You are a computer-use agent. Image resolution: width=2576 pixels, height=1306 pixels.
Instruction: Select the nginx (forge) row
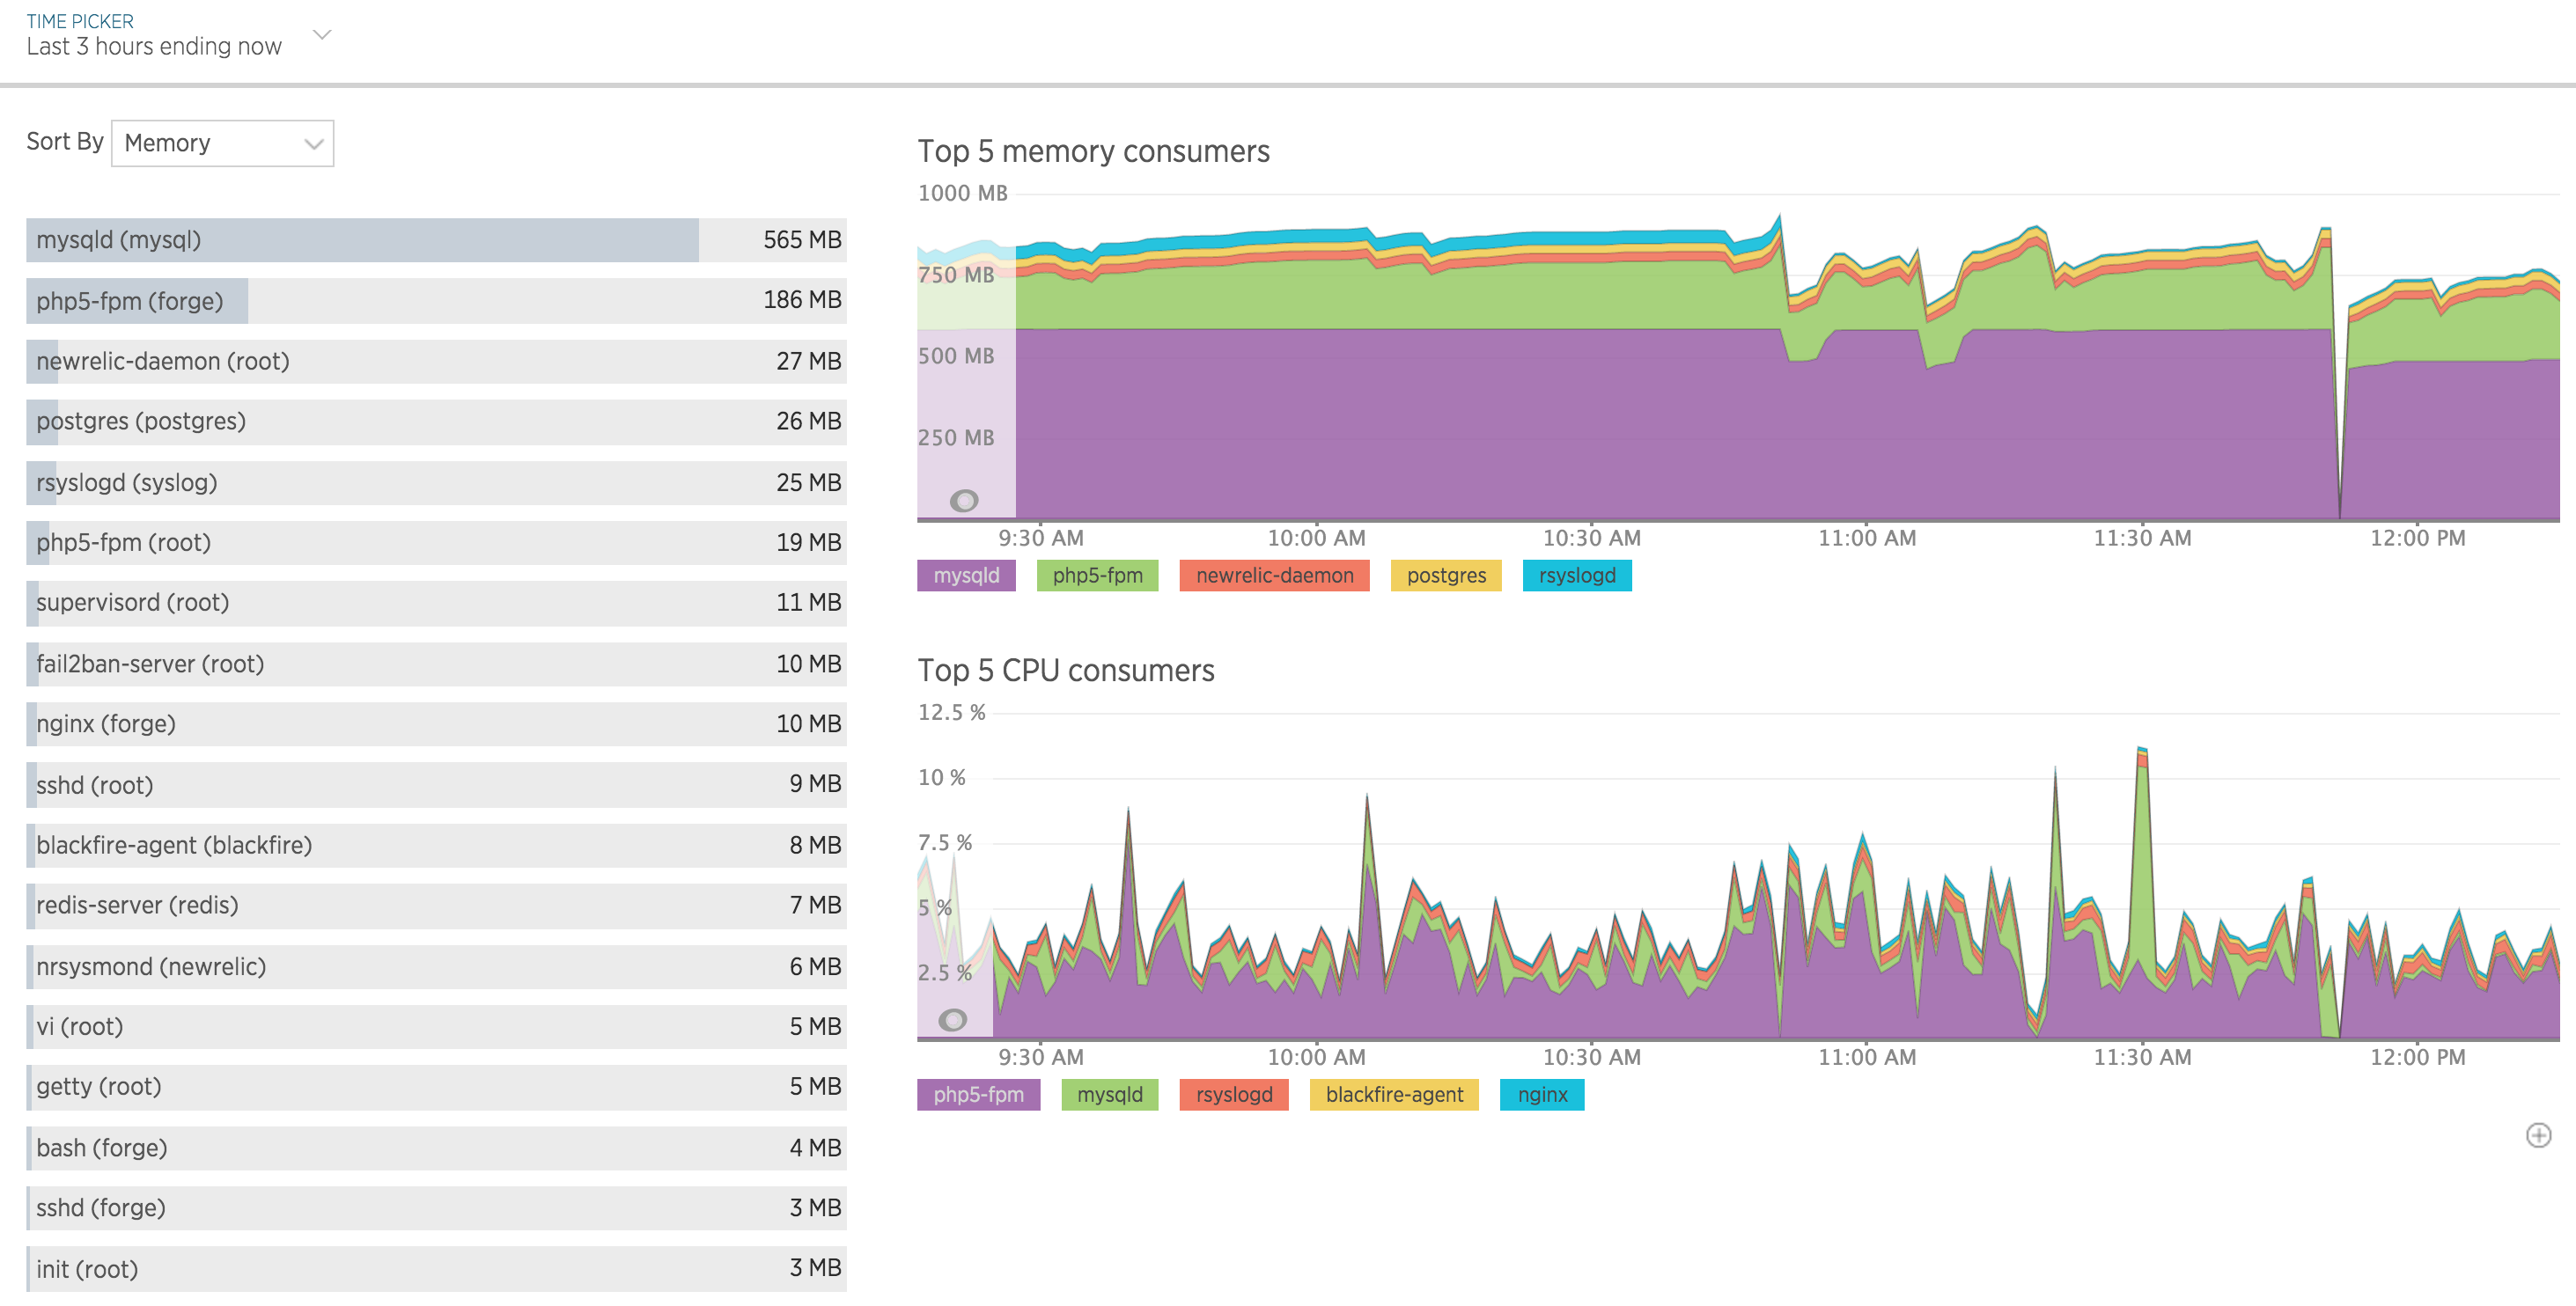[x=436, y=724]
